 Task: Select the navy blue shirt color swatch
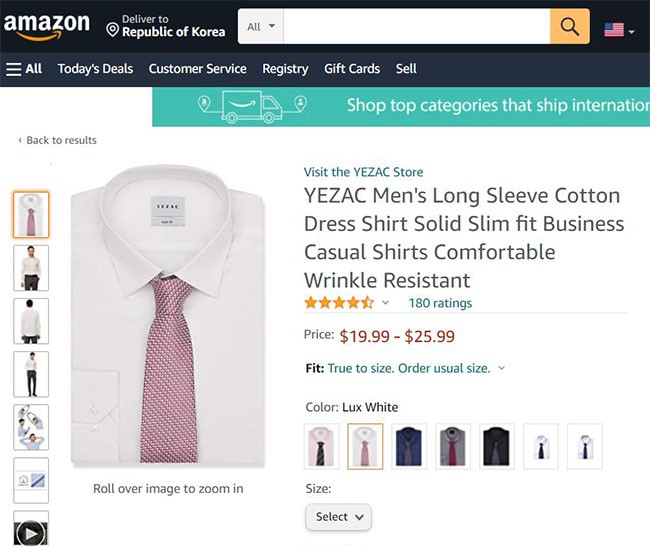click(x=410, y=446)
